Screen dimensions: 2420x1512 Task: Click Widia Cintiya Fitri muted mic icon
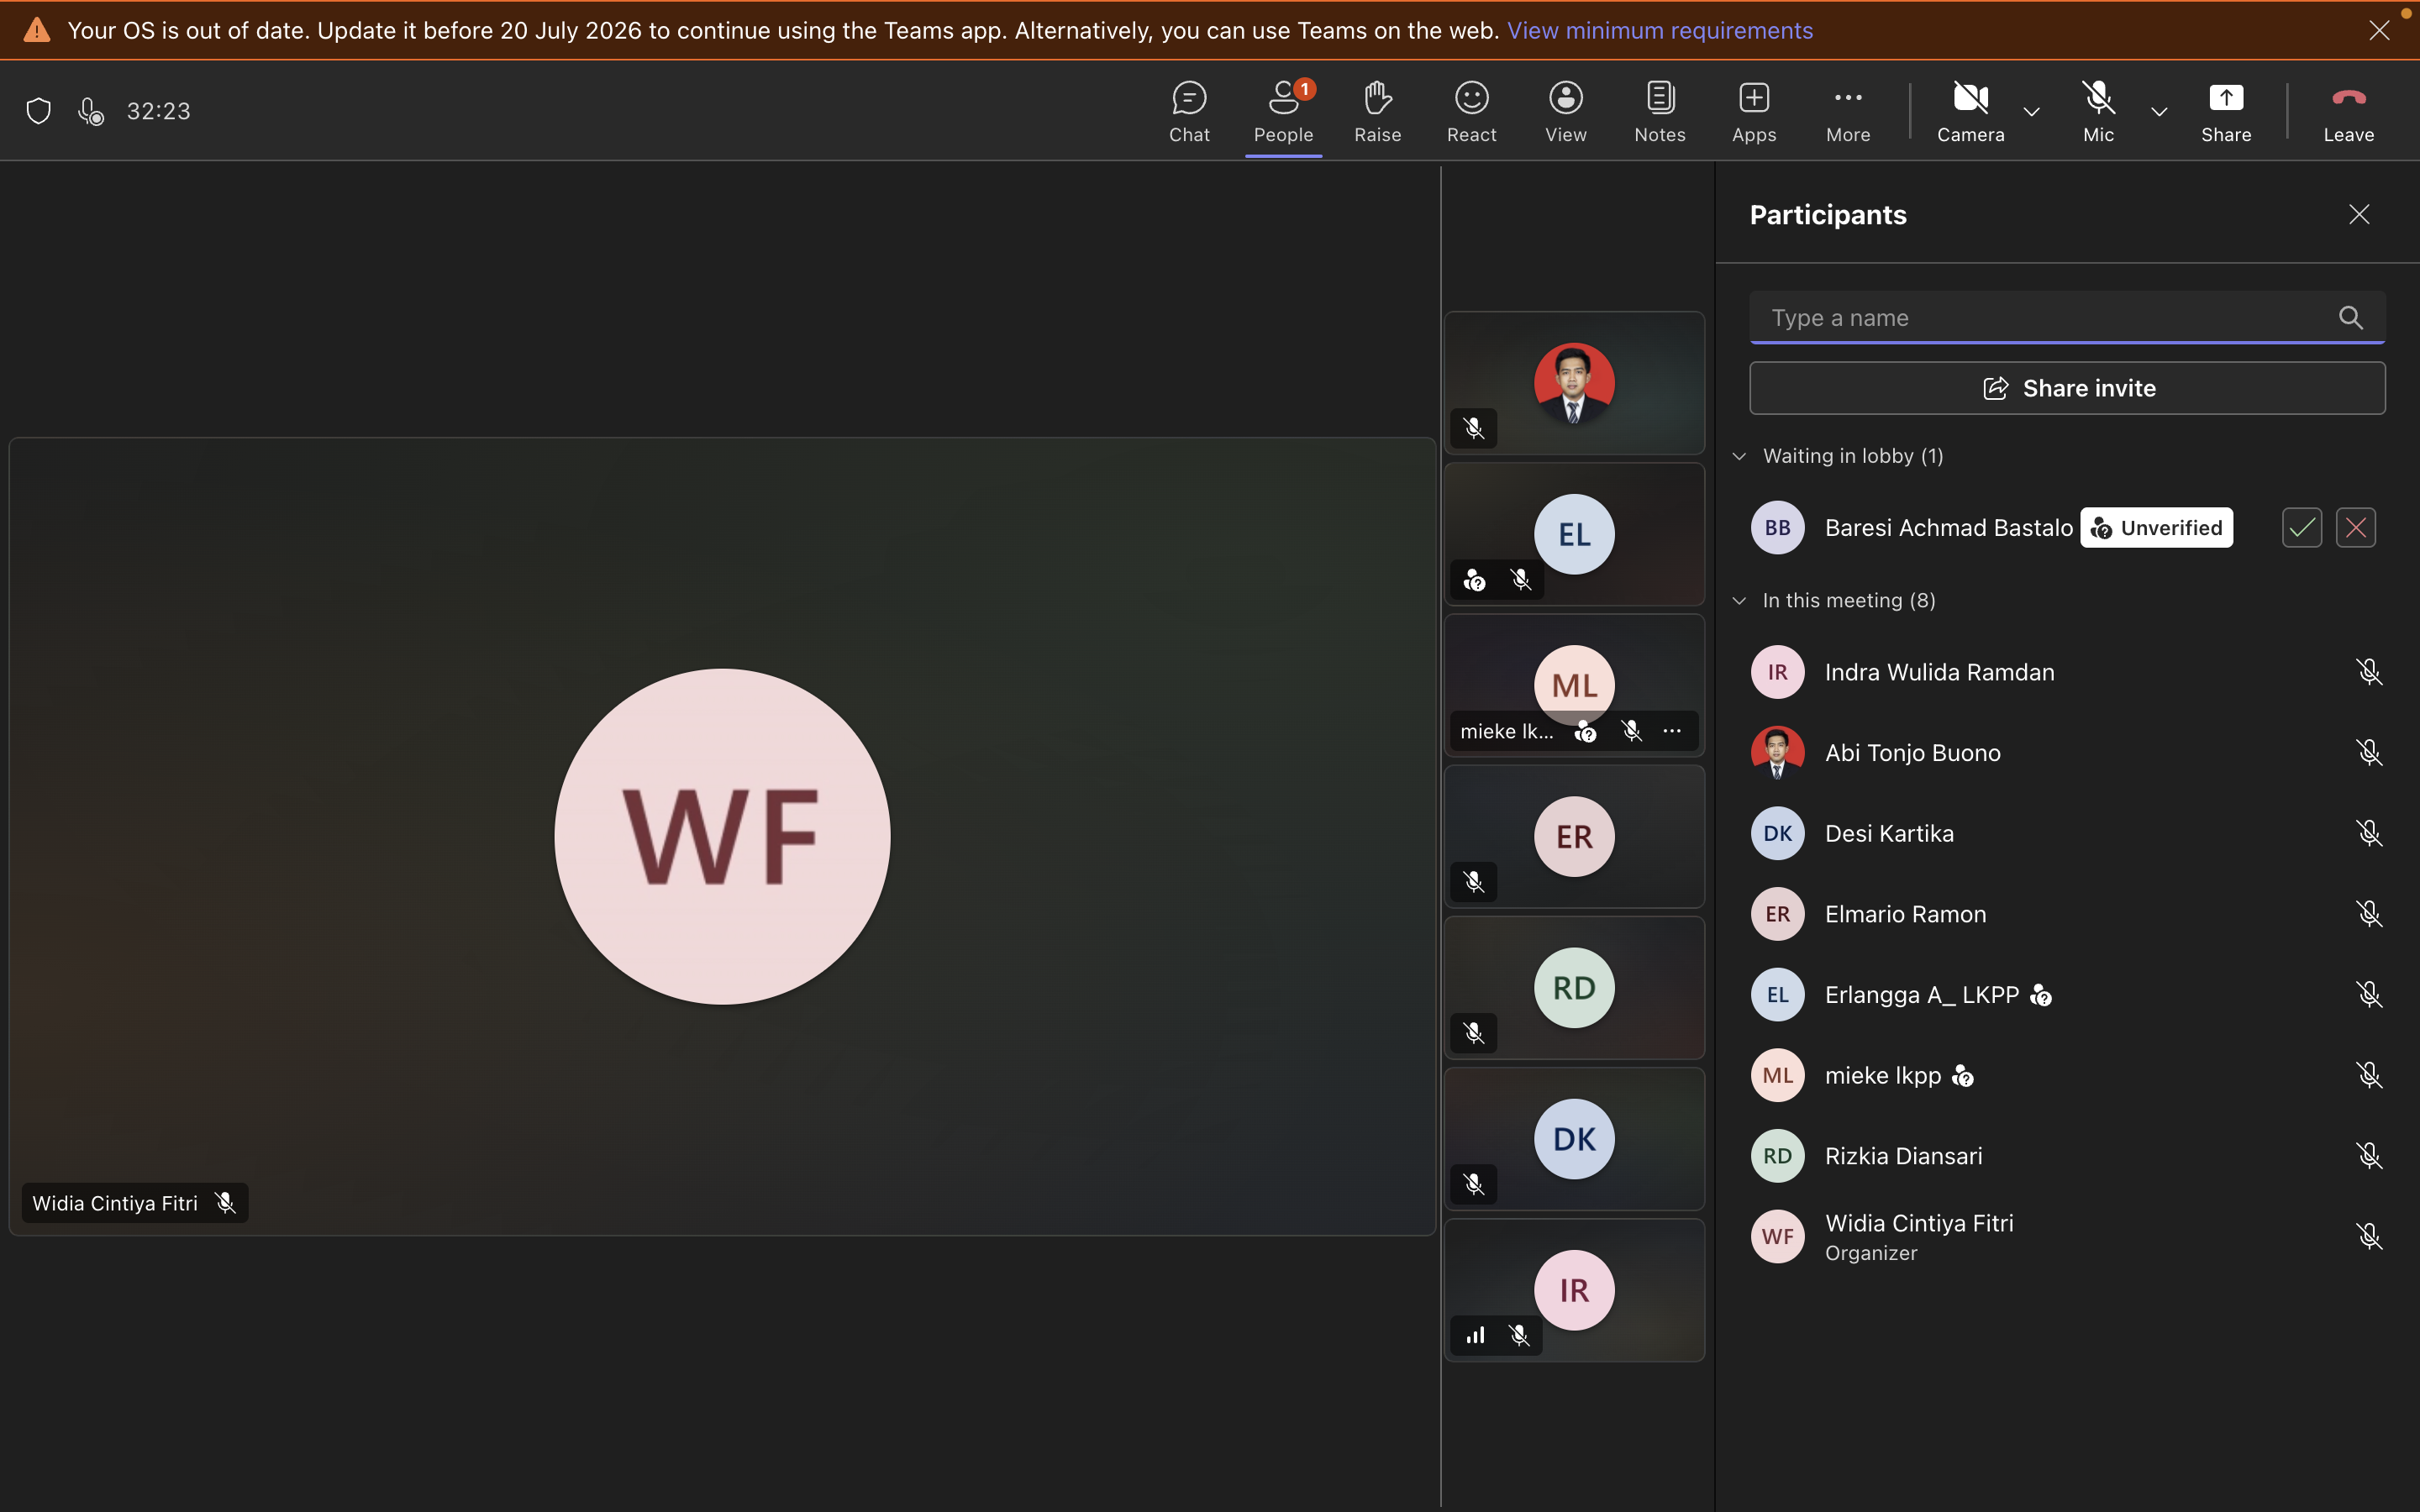point(2368,1236)
